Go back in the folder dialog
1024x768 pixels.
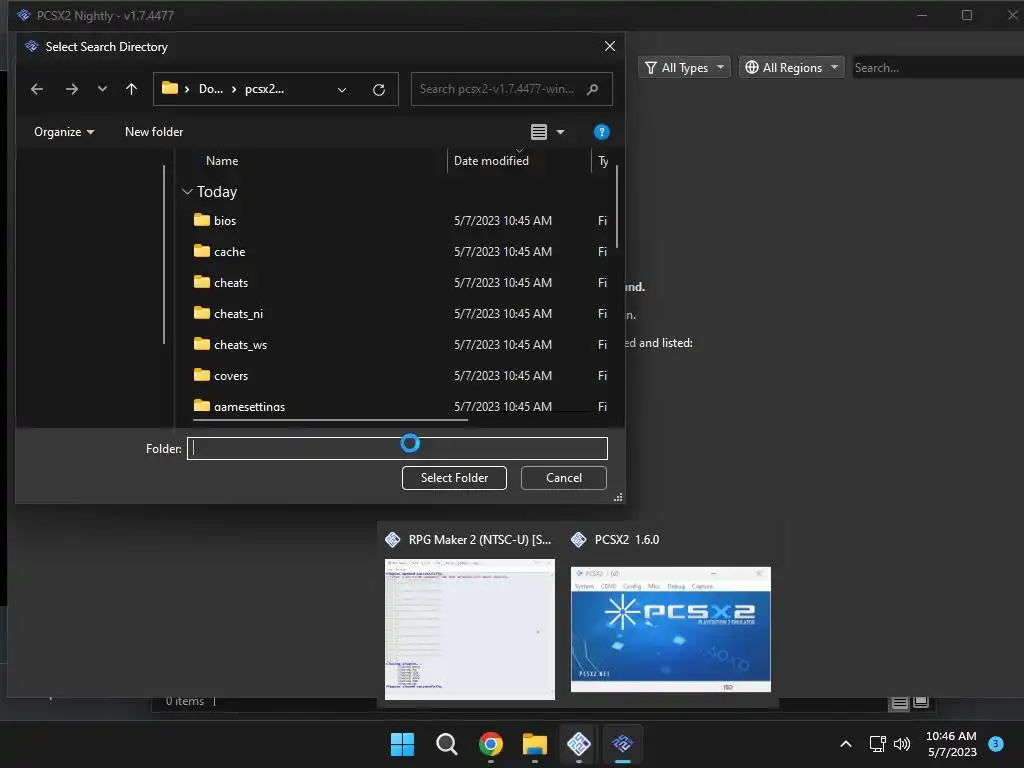(x=37, y=89)
